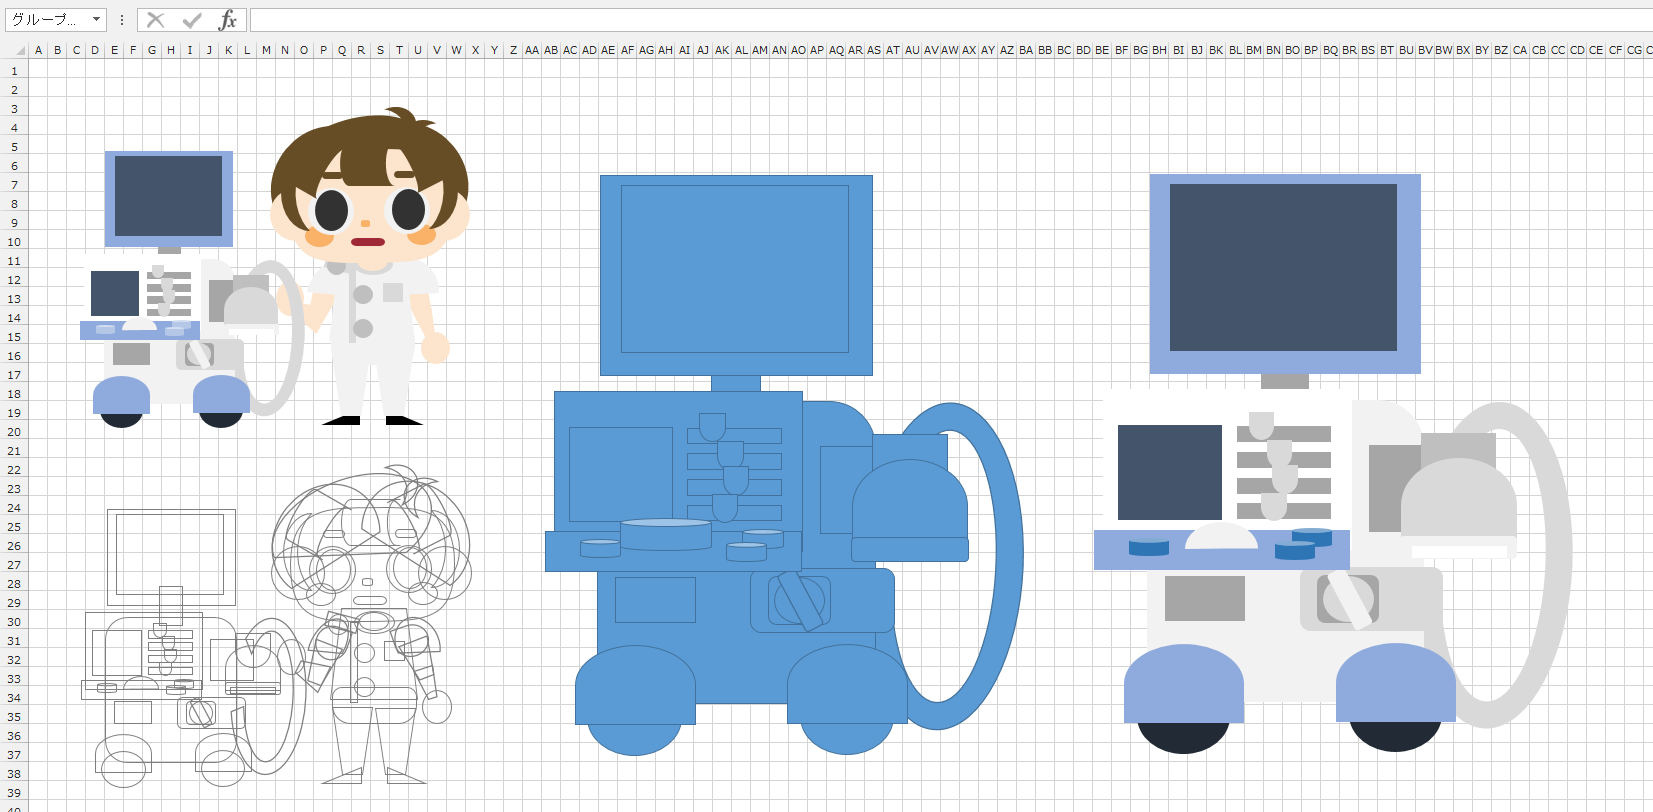Select row 36 header
Screen dimensions: 1653x812
(x=14, y=736)
